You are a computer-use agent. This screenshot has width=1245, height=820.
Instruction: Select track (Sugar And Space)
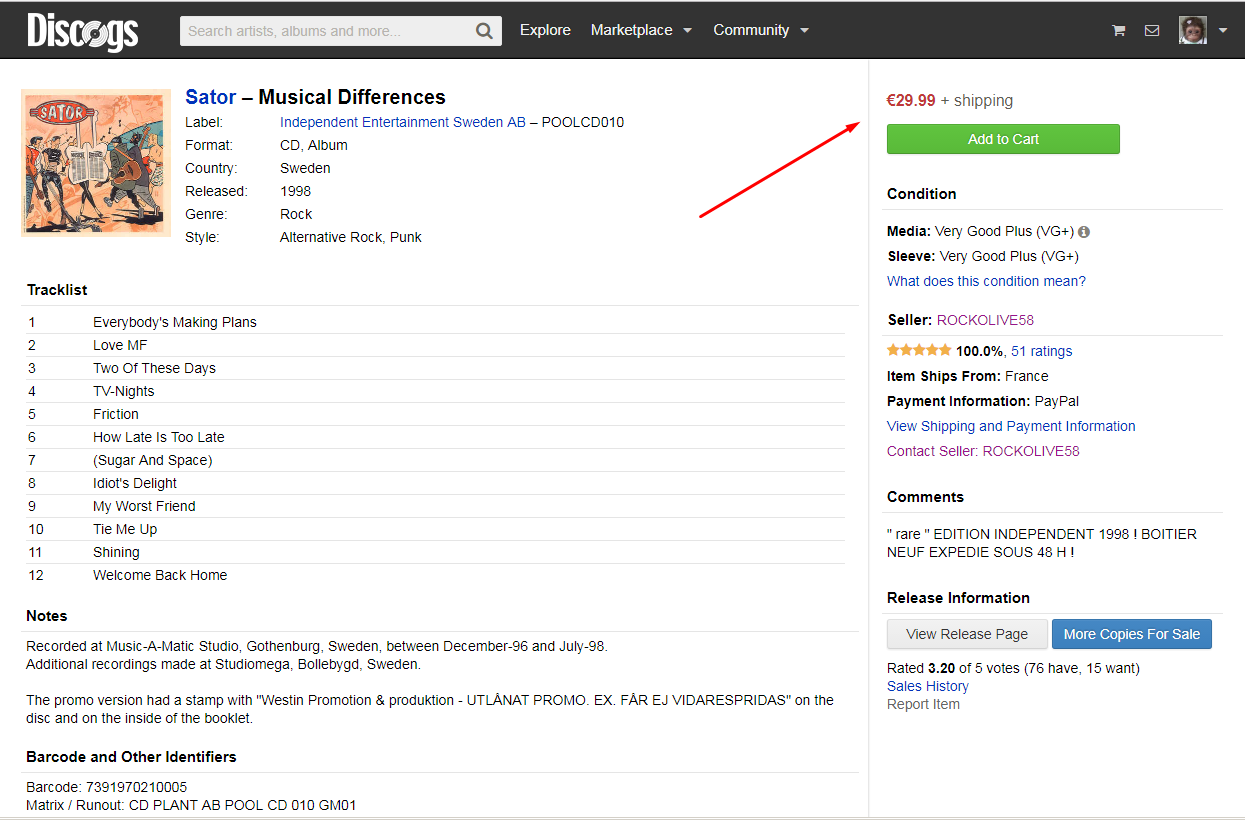click(153, 460)
